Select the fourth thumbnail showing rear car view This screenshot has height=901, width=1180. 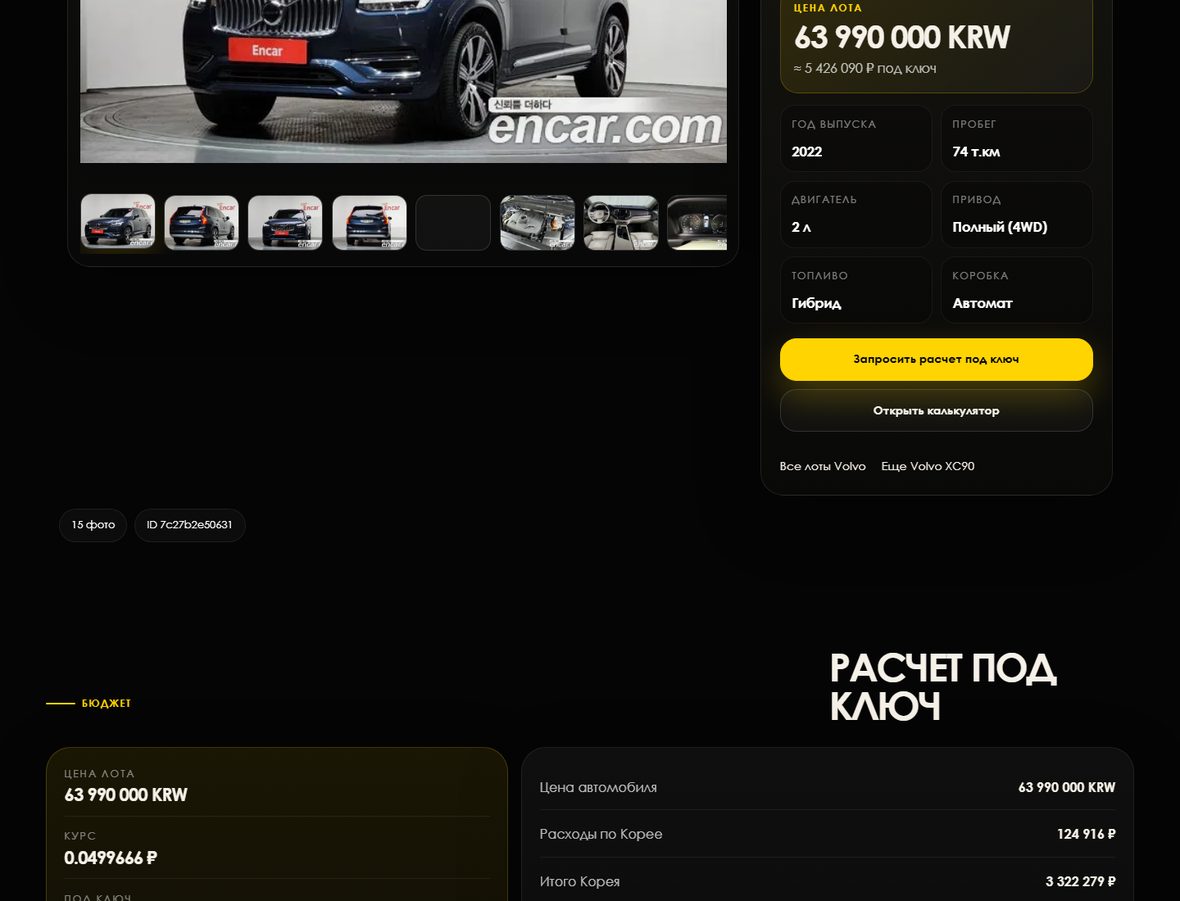(370, 222)
